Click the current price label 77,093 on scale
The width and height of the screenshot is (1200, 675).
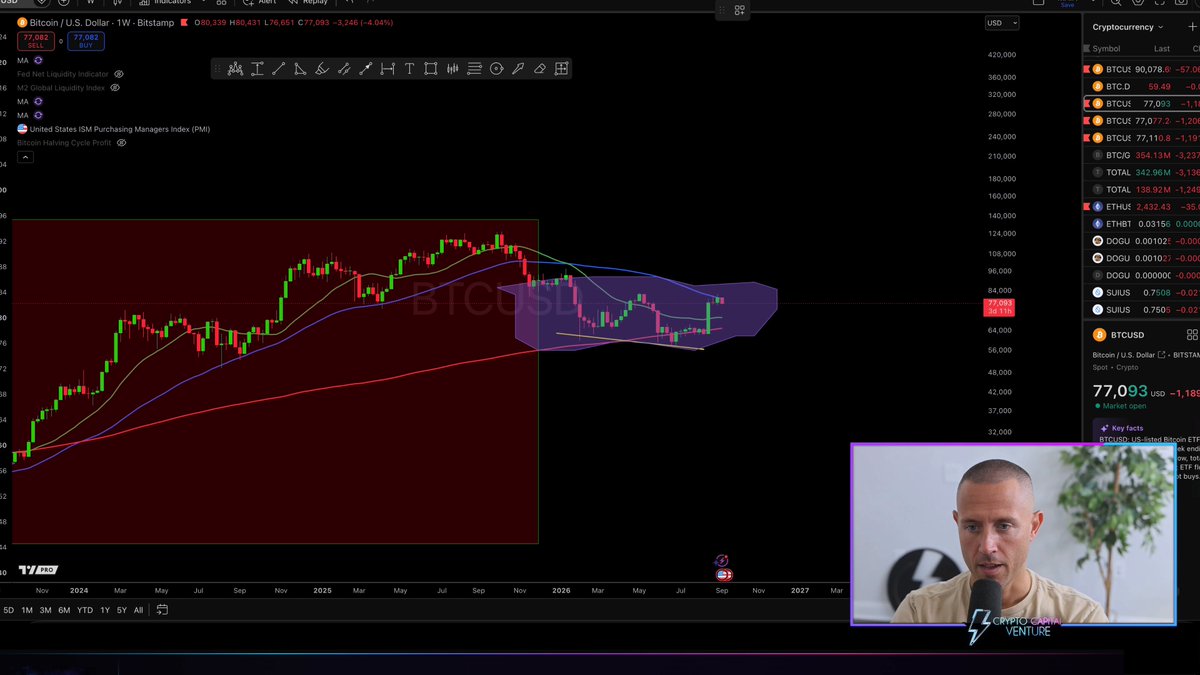[x=999, y=306]
